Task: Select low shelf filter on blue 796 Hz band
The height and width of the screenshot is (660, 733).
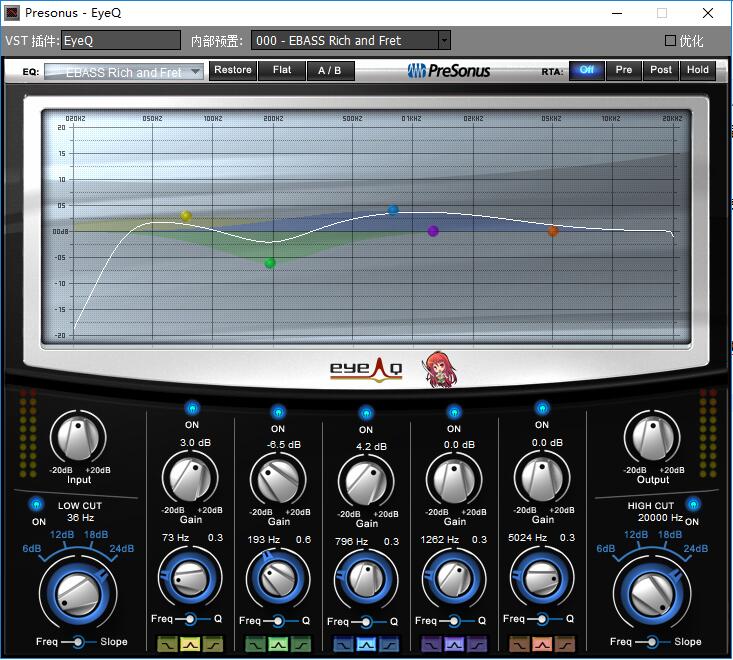Action: 343,645
